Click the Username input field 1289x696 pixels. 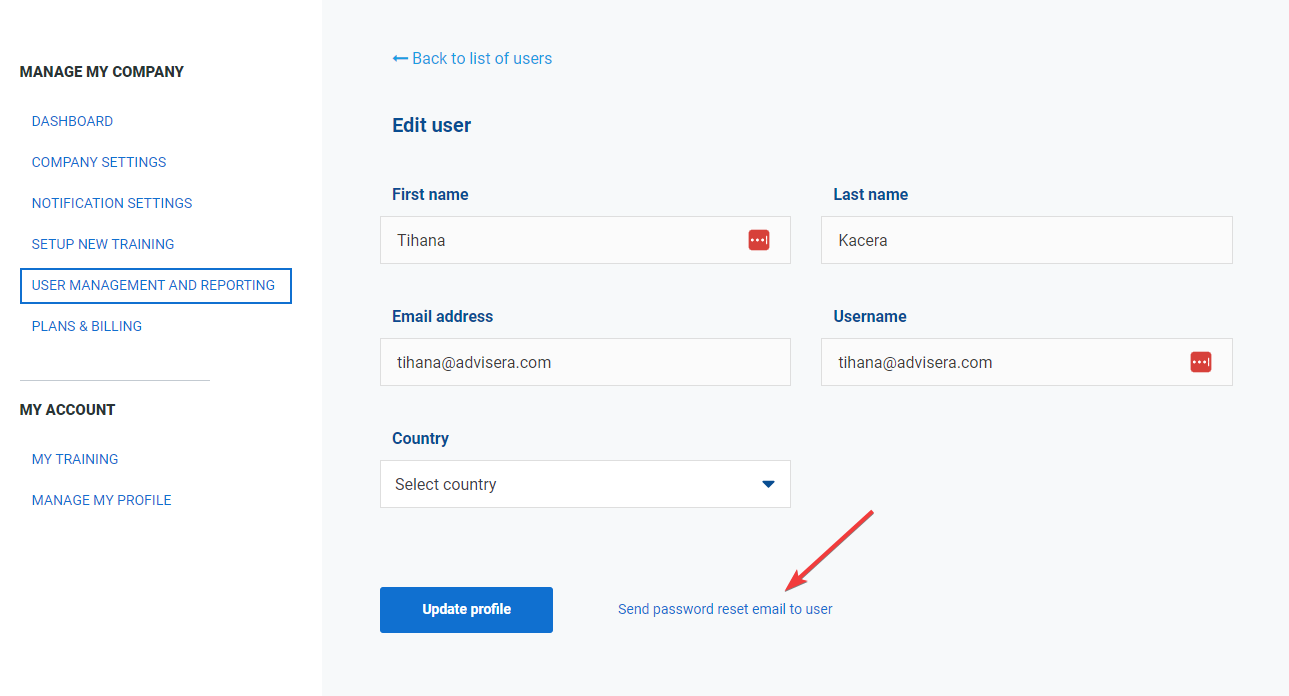(x=1000, y=362)
